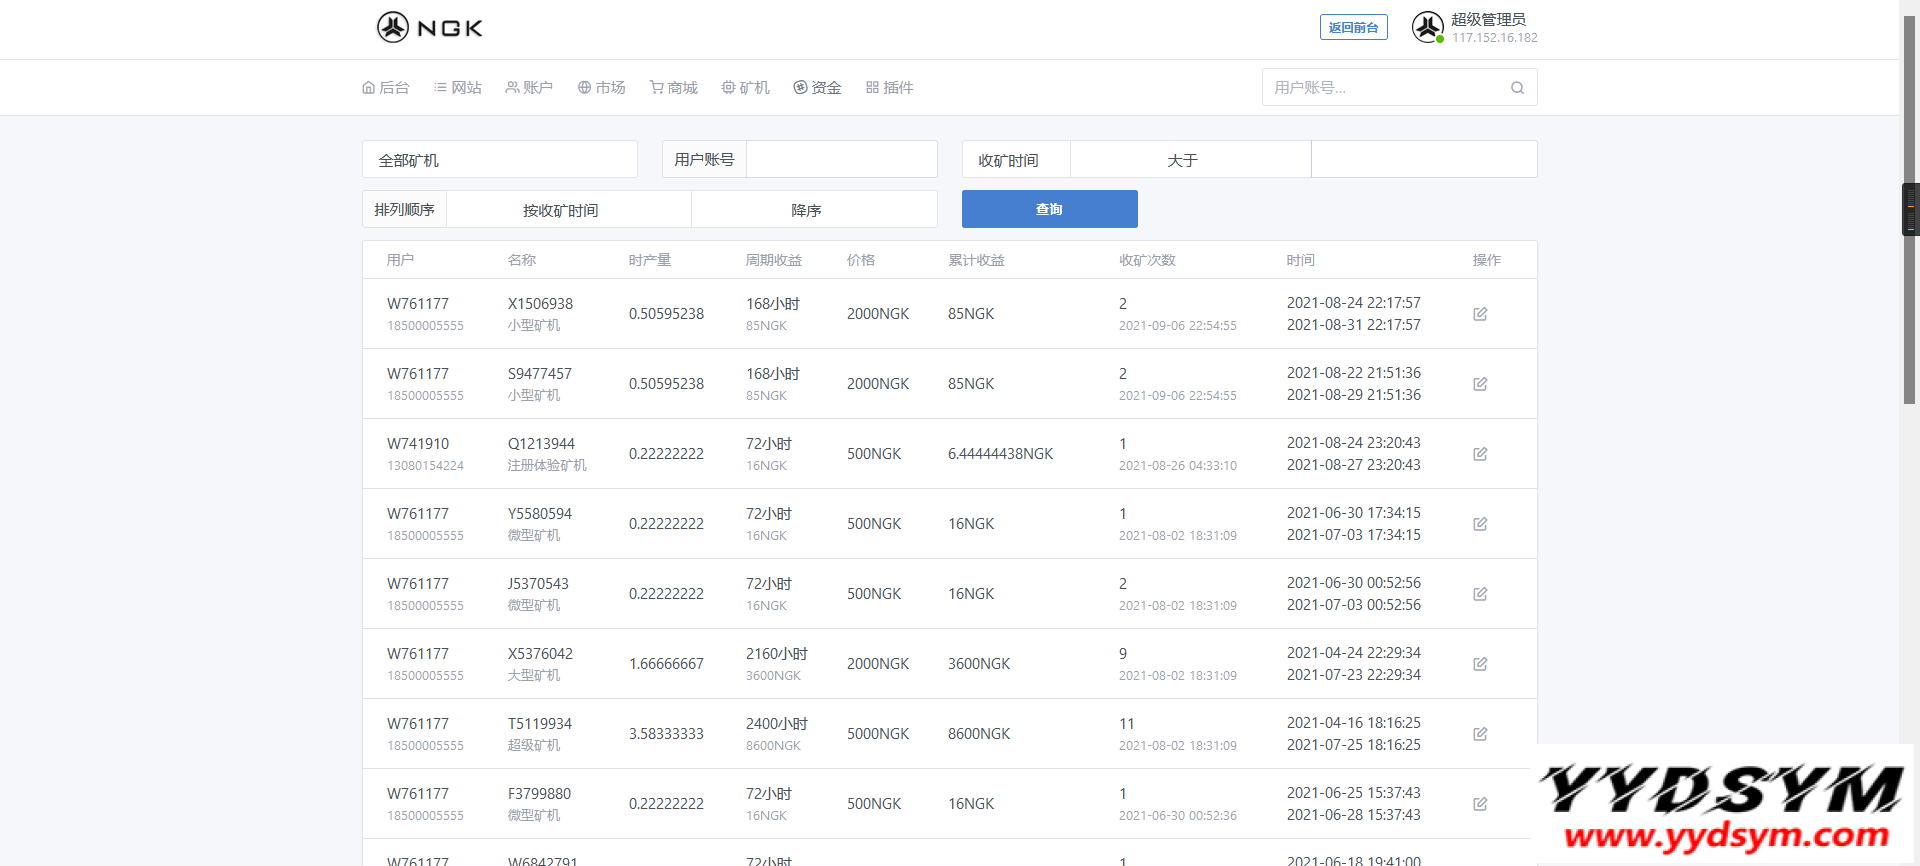Open the 资金 menu in the navigation
Image resolution: width=1920 pixels, height=866 pixels.
coord(817,88)
